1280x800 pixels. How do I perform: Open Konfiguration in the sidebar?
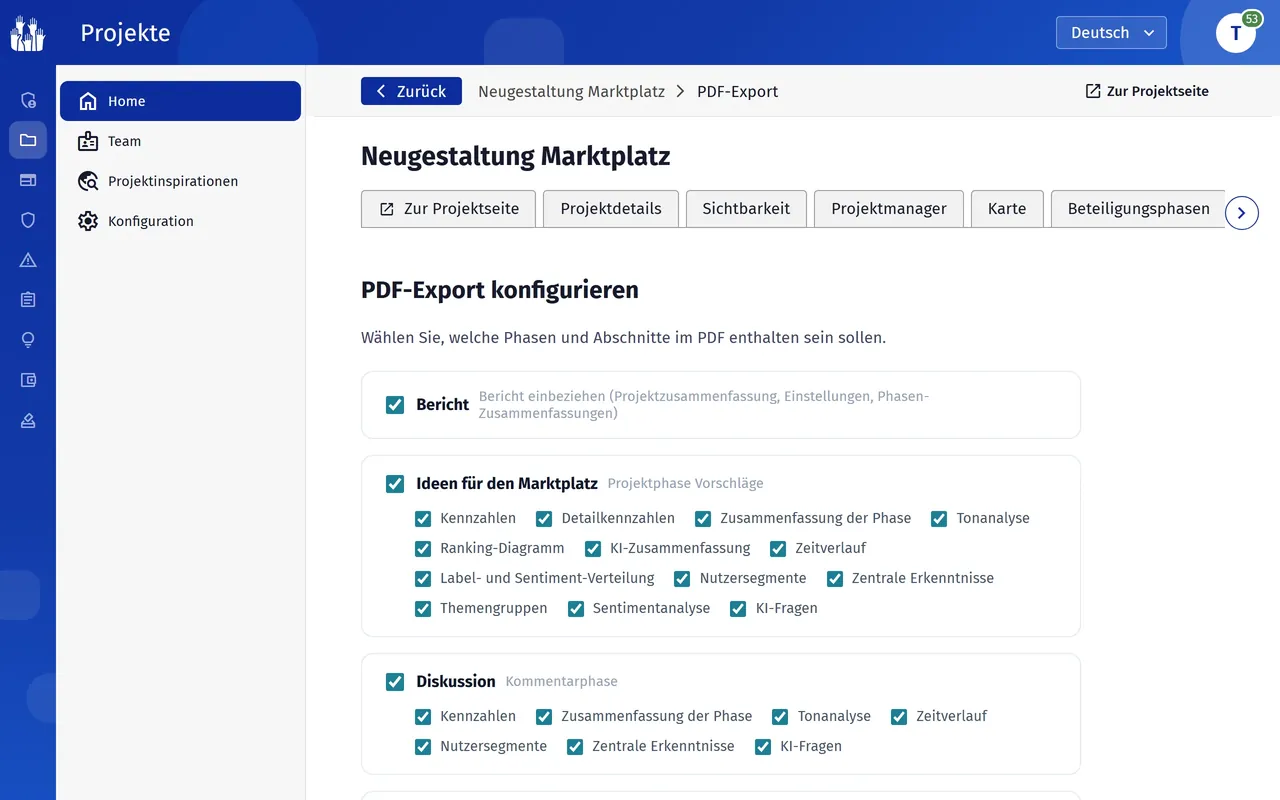pos(180,221)
